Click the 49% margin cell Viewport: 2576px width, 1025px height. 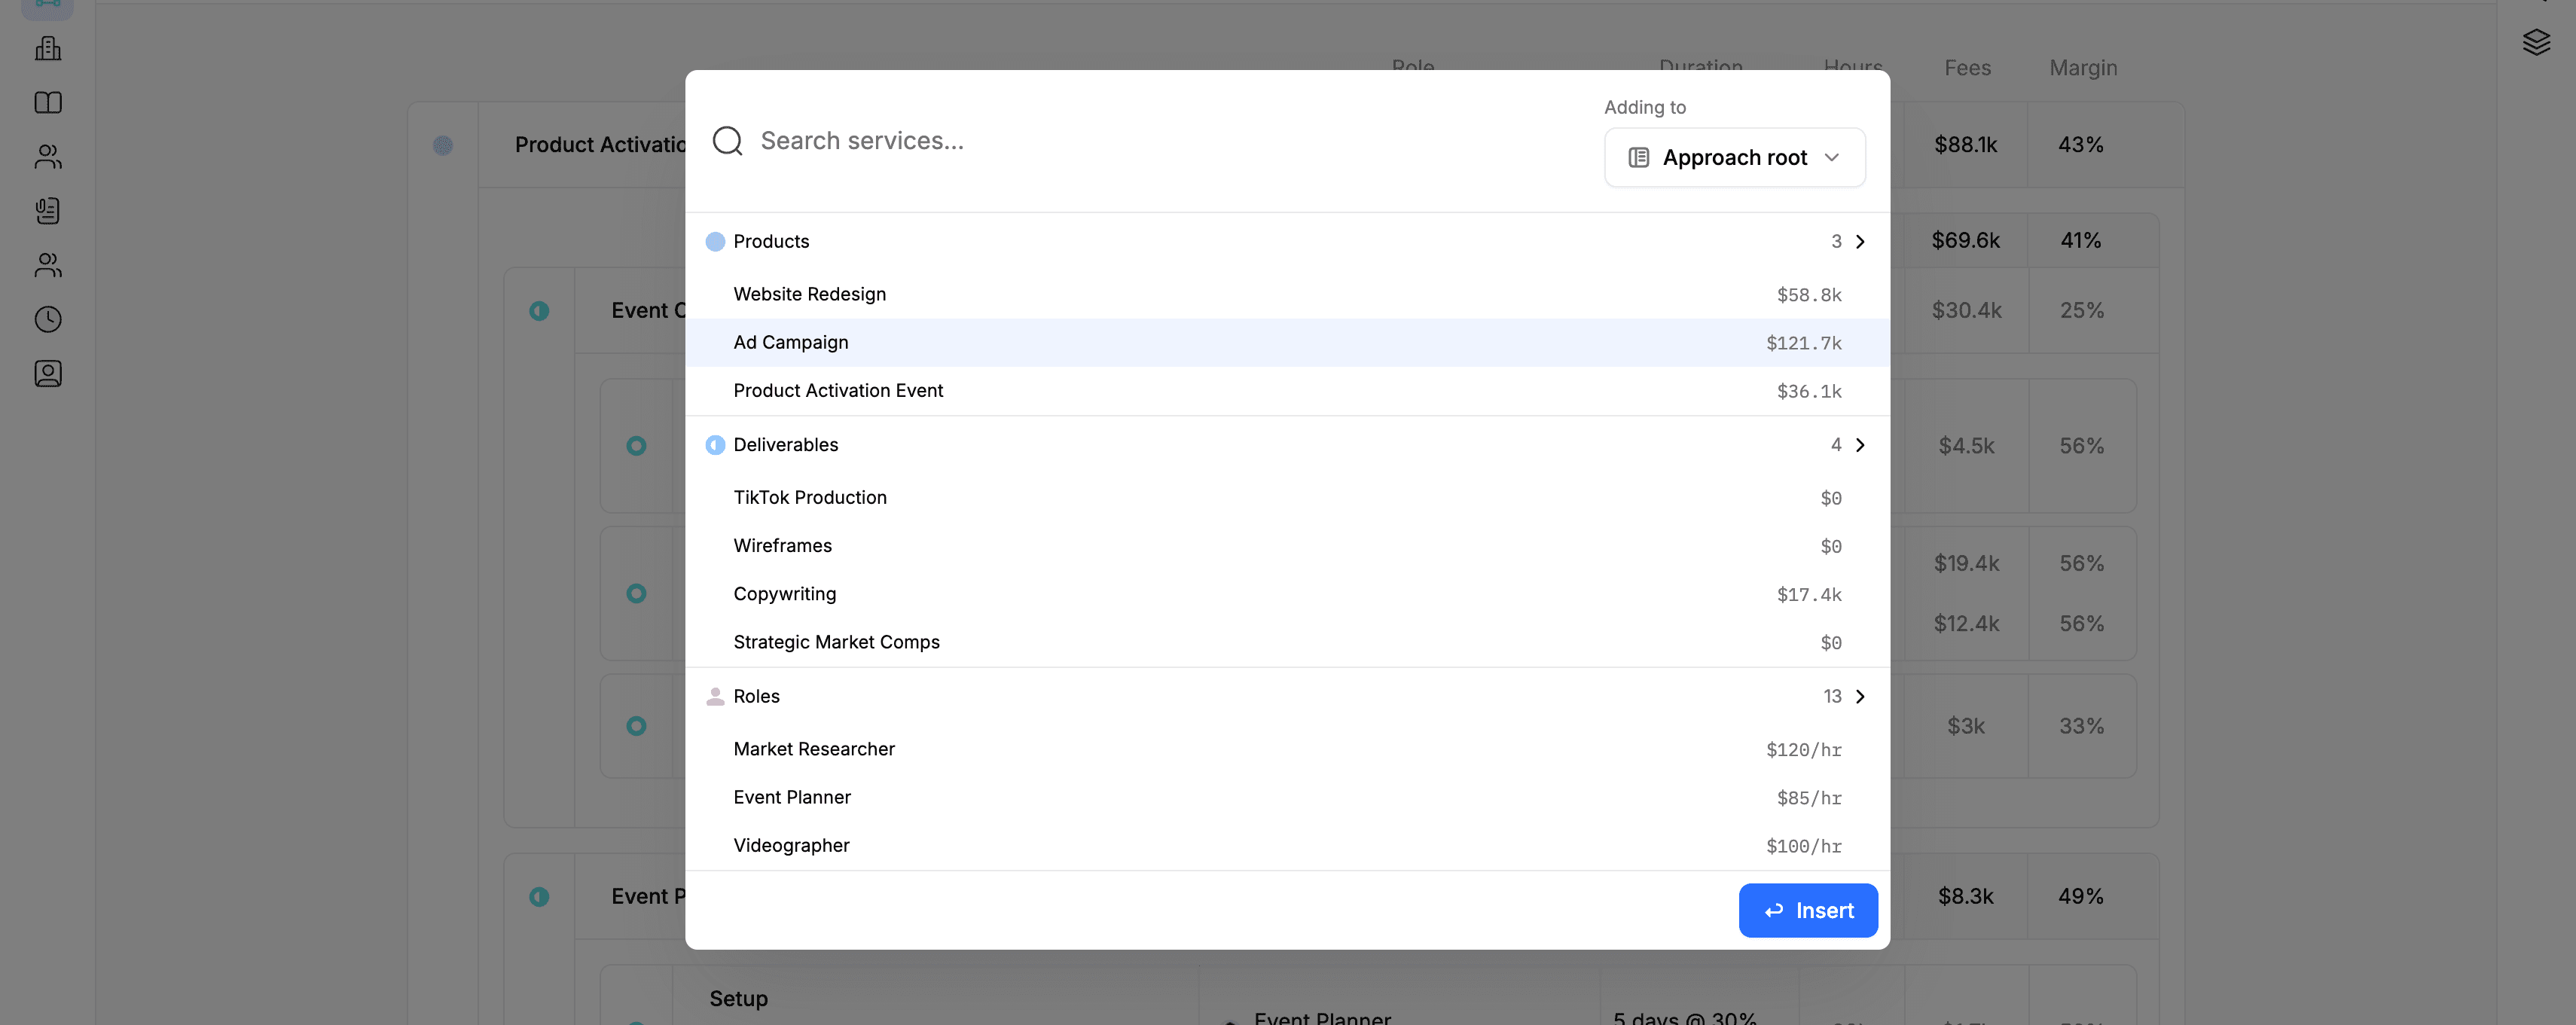coord(2080,897)
